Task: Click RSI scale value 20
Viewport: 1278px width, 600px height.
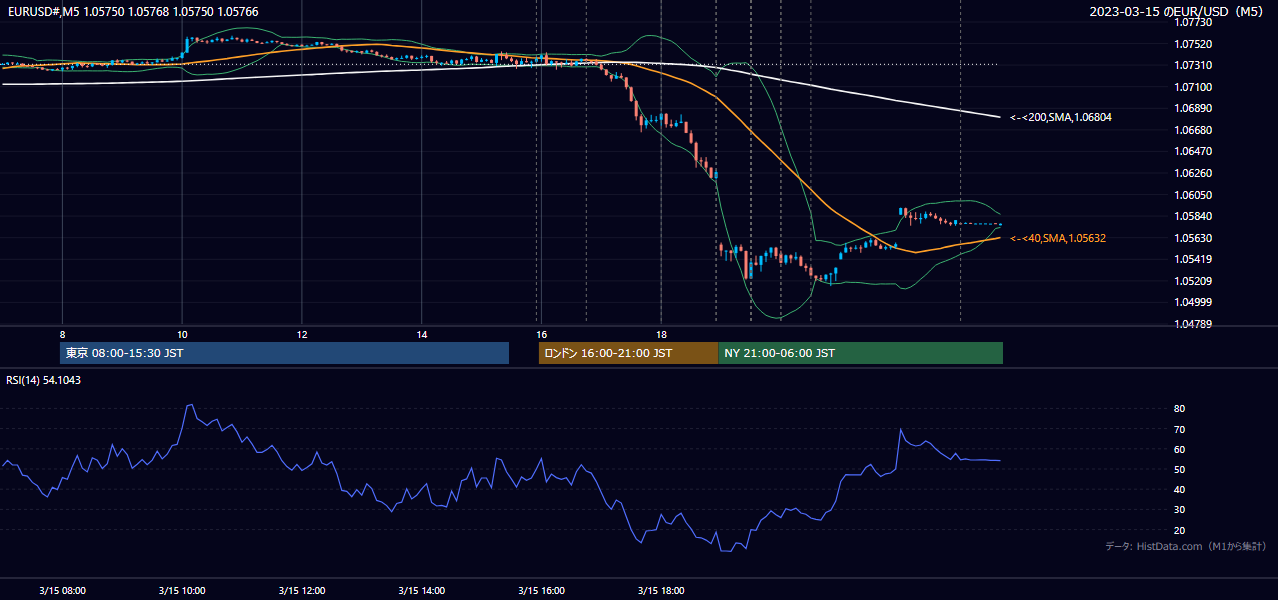Action: pos(1180,530)
